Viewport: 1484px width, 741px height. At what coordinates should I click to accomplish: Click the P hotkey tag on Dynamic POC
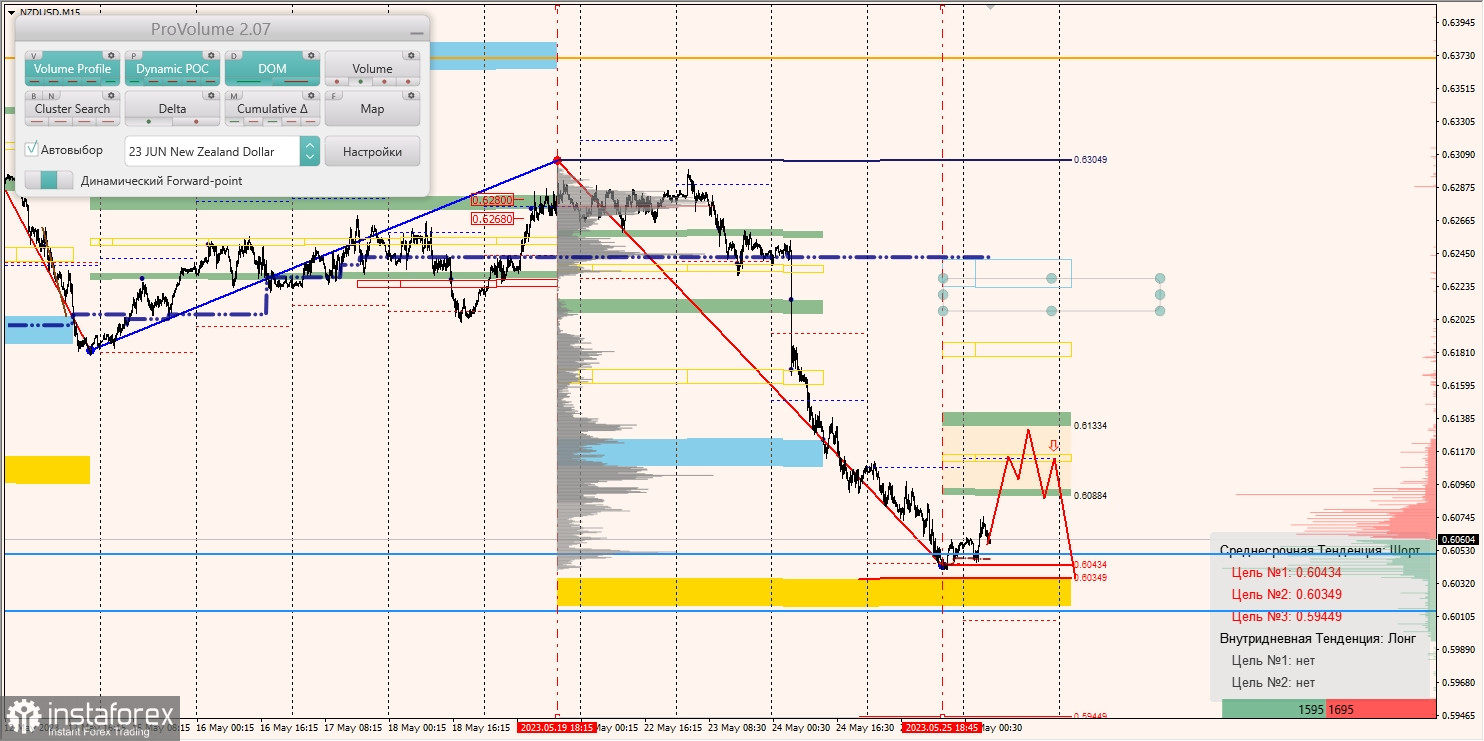[135, 56]
